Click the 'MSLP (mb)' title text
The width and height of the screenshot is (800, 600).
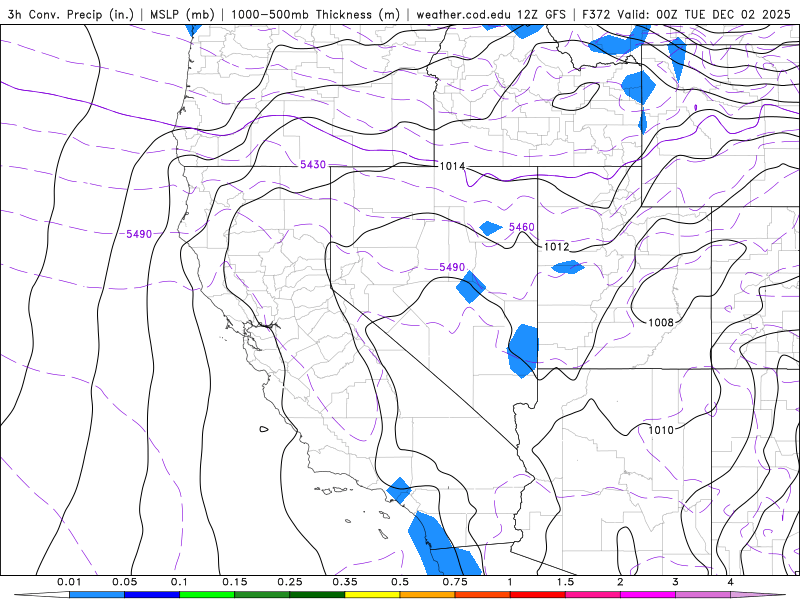(x=182, y=14)
